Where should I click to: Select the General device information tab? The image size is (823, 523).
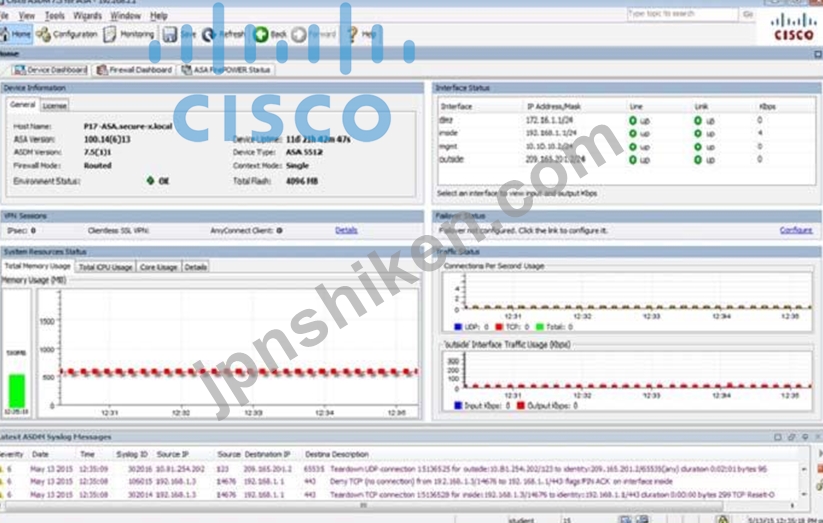[x=23, y=105]
